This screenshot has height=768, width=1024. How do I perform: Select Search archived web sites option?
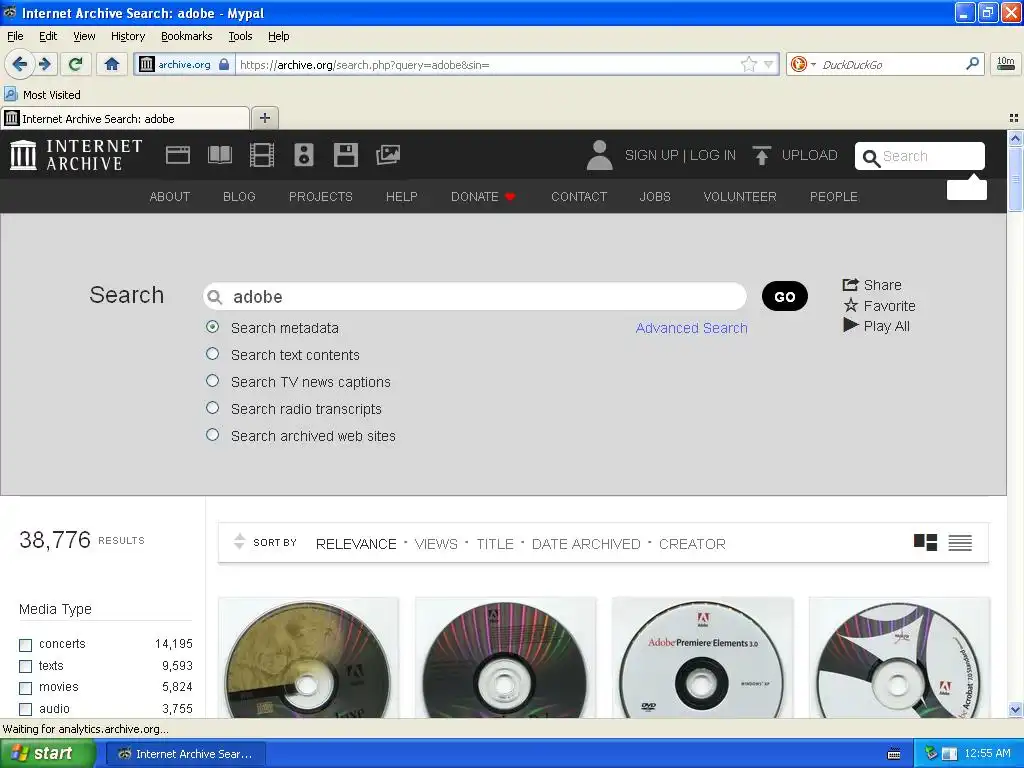(x=212, y=434)
